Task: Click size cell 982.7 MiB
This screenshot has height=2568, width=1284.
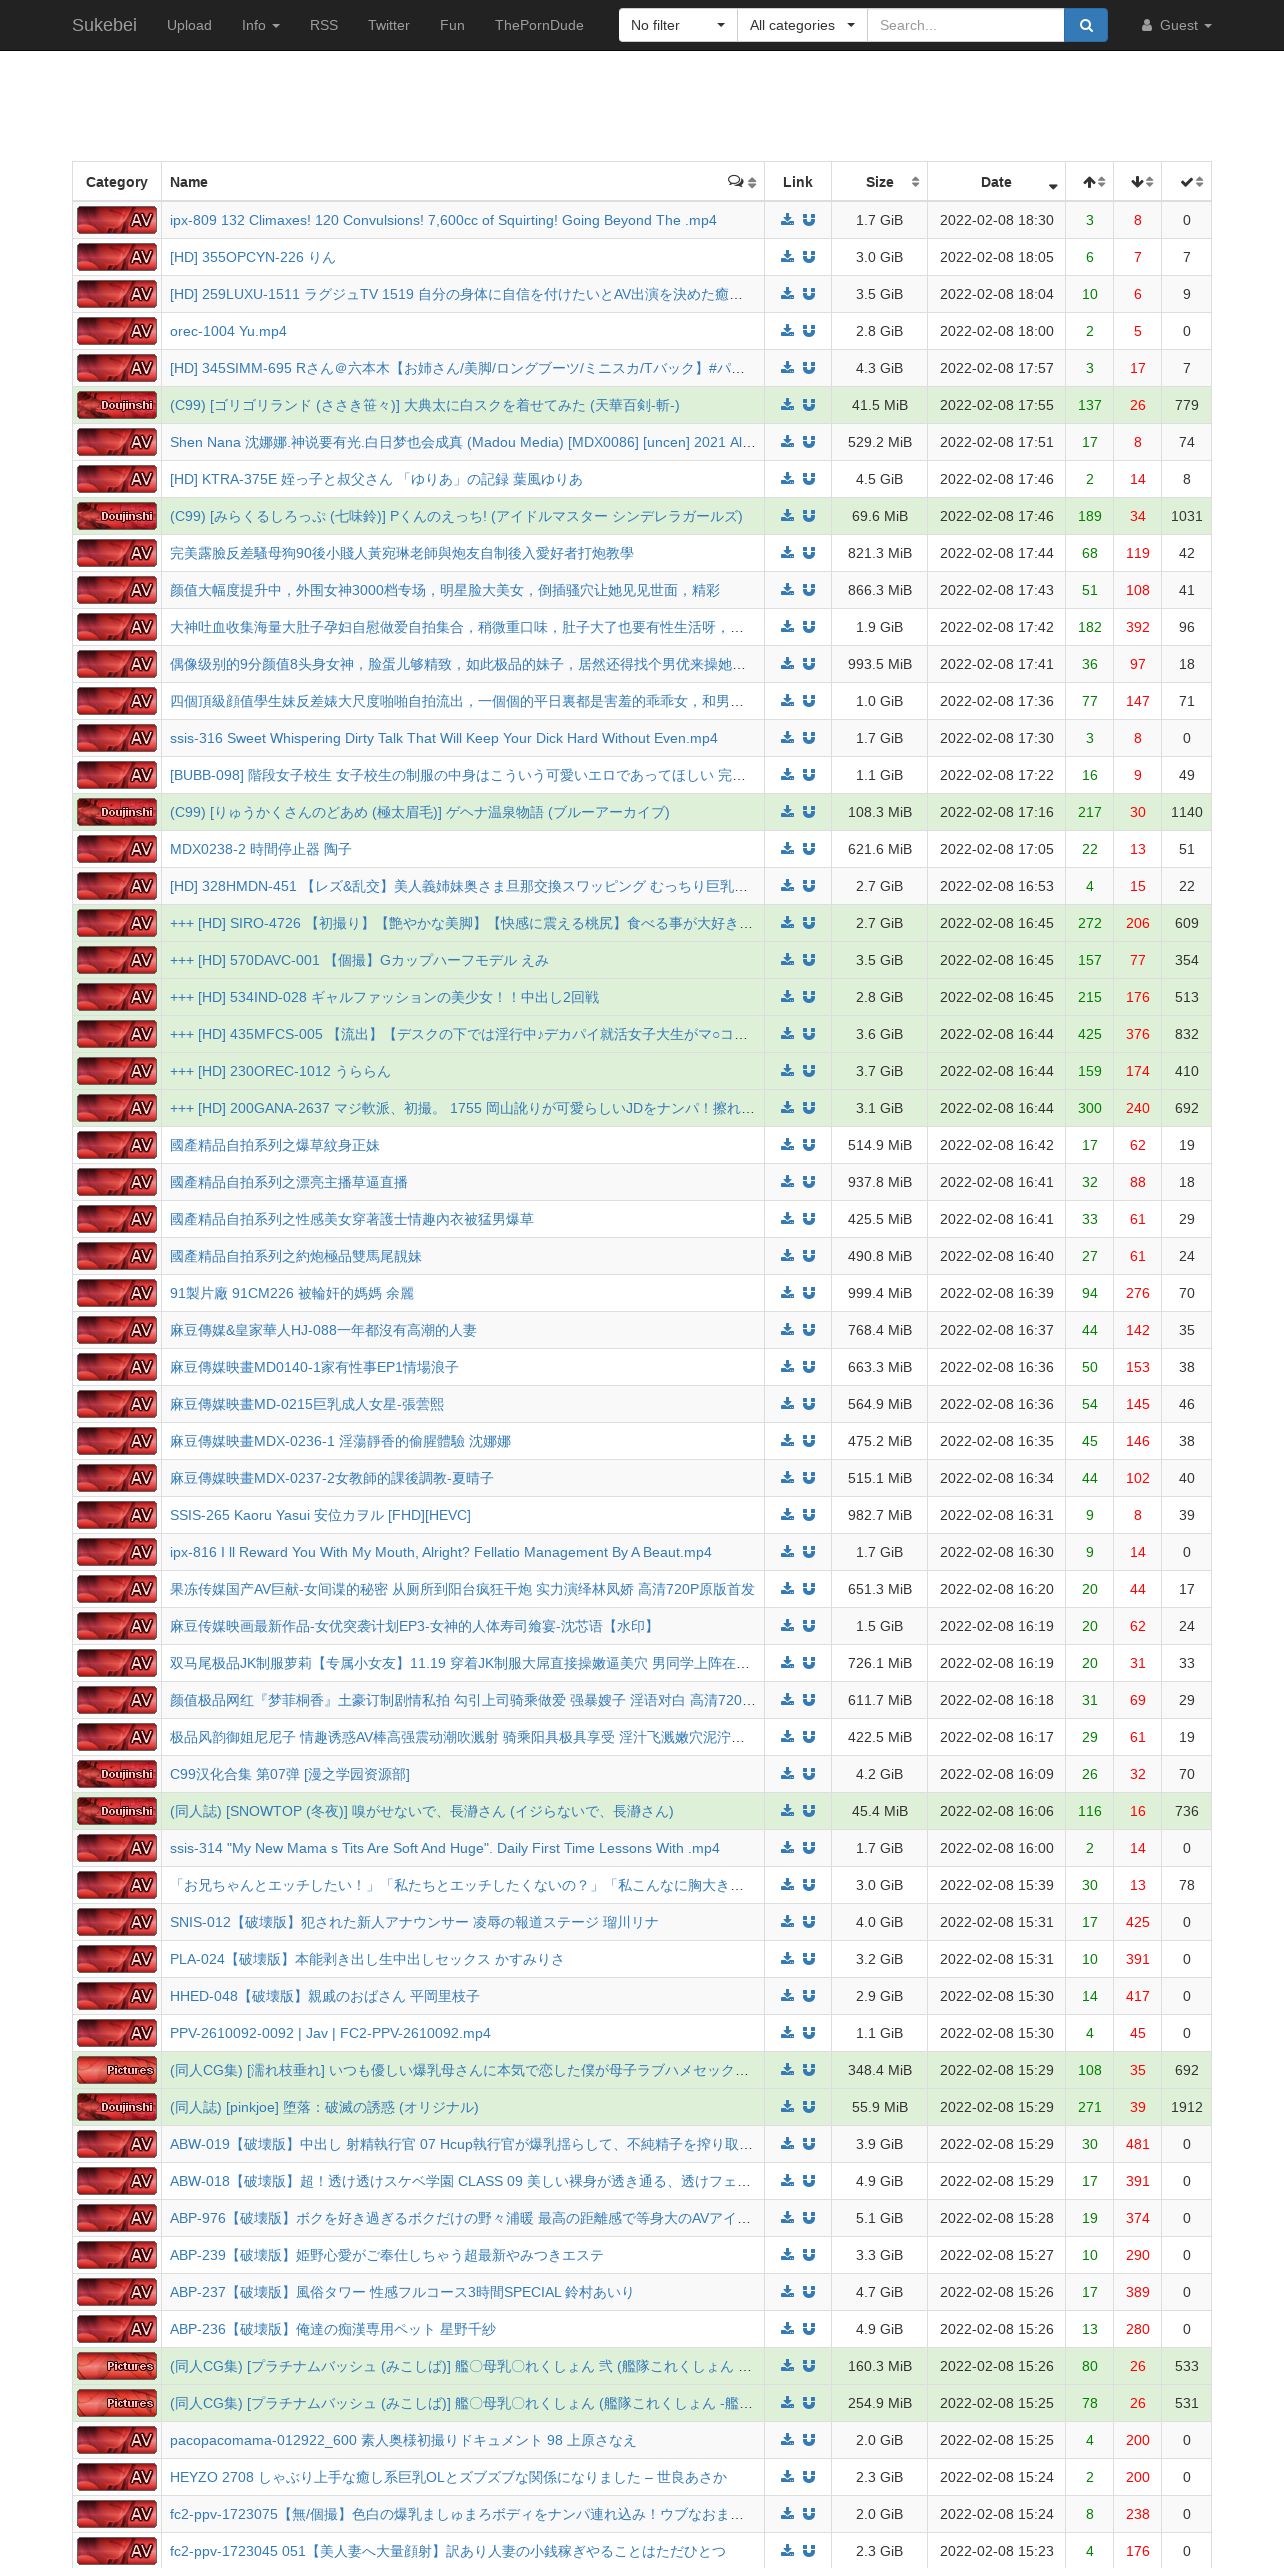Action: click(879, 1515)
